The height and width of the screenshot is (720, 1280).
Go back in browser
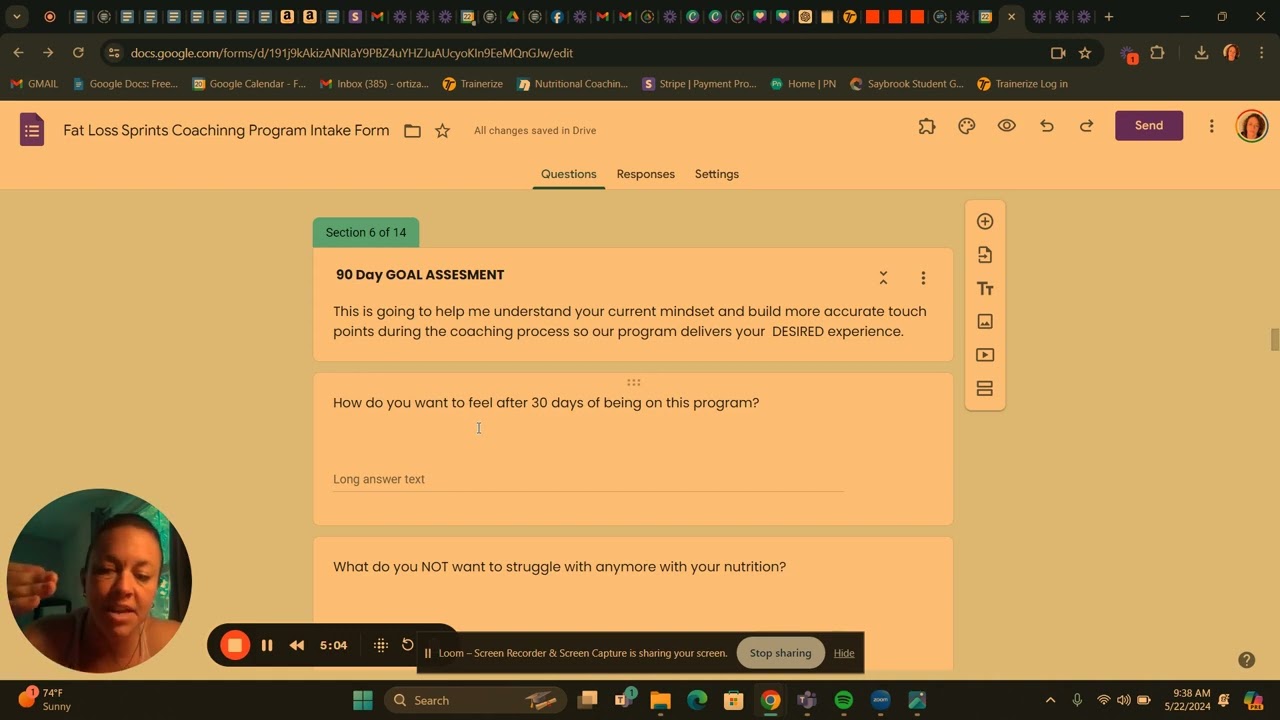click(18, 53)
